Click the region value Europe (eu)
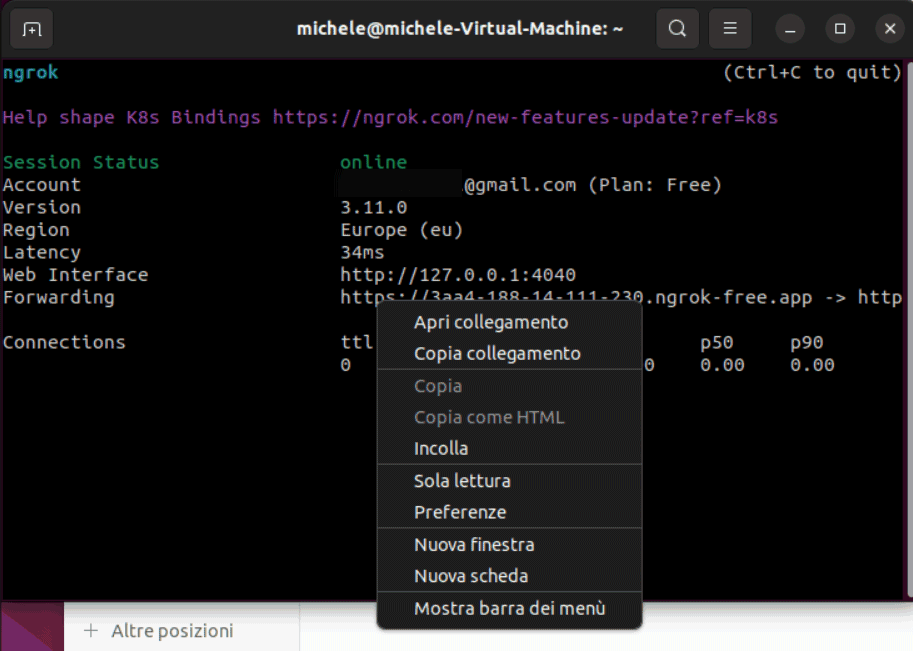 (402, 230)
